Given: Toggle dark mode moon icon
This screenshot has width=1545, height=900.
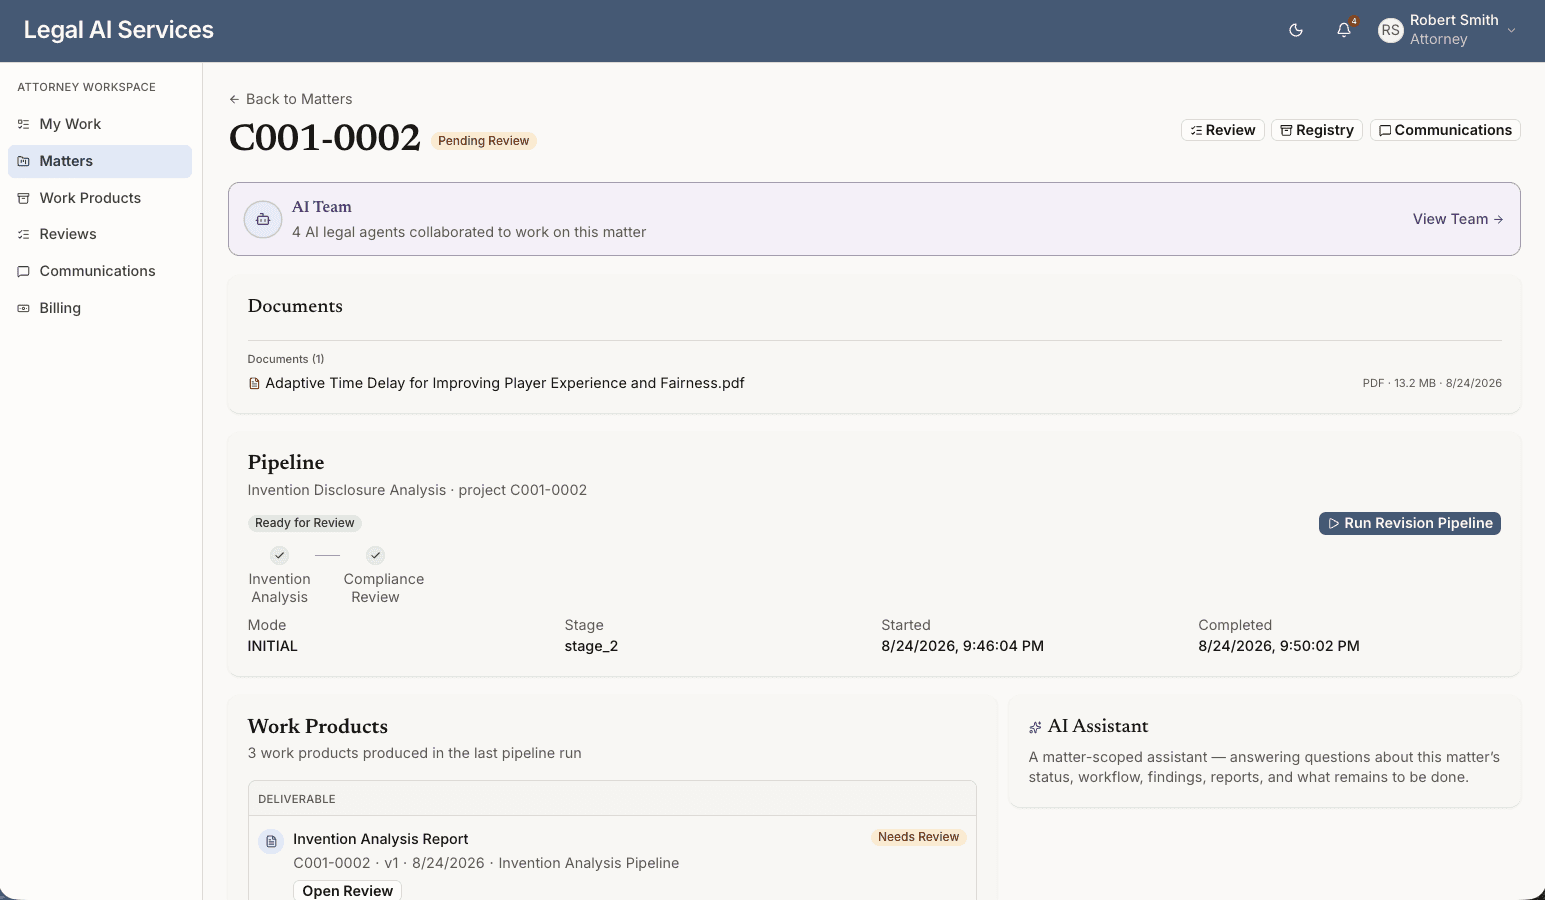Looking at the screenshot, I should (1296, 30).
